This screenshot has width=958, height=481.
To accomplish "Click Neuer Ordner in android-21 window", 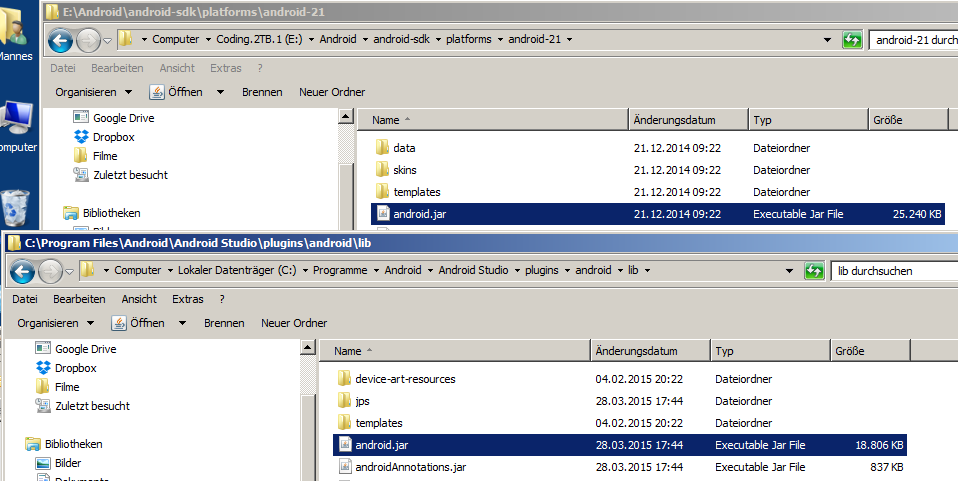I will click(332, 92).
